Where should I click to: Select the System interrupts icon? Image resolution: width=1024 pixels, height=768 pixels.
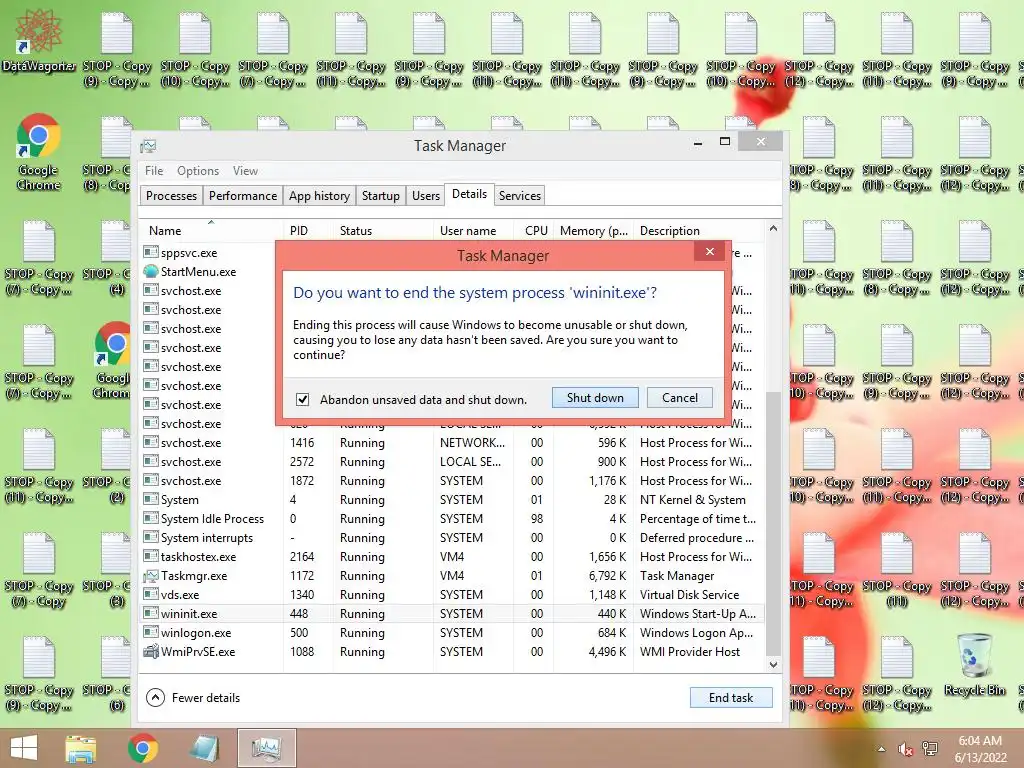click(151, 537)
